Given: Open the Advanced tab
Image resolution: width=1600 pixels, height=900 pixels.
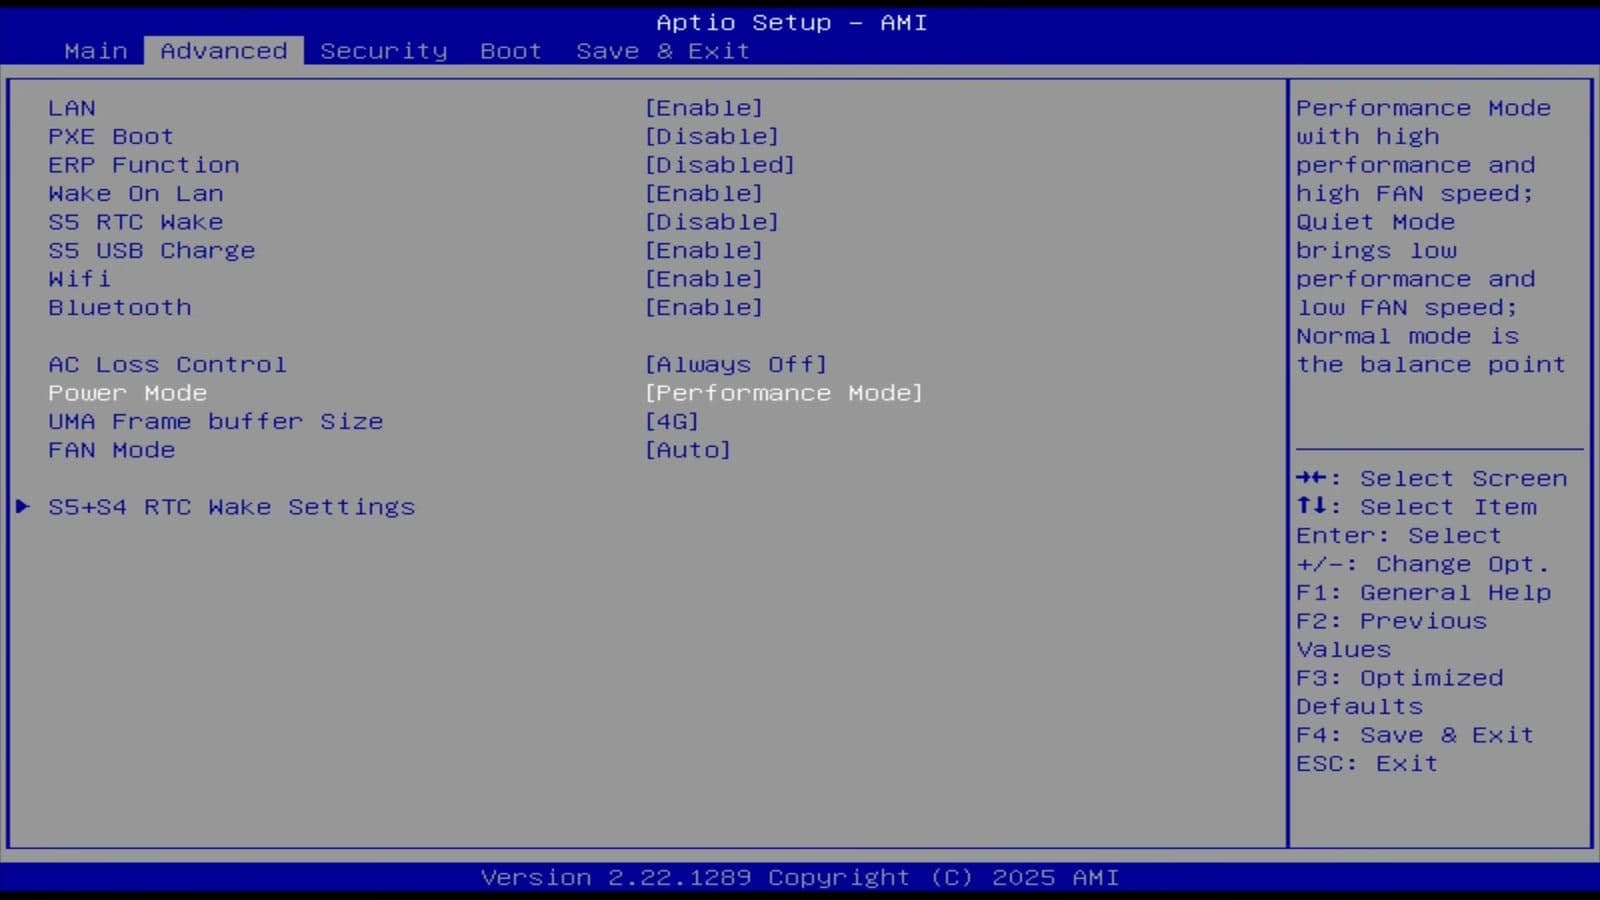Looking at the screenshot, I should click(224, 51).
